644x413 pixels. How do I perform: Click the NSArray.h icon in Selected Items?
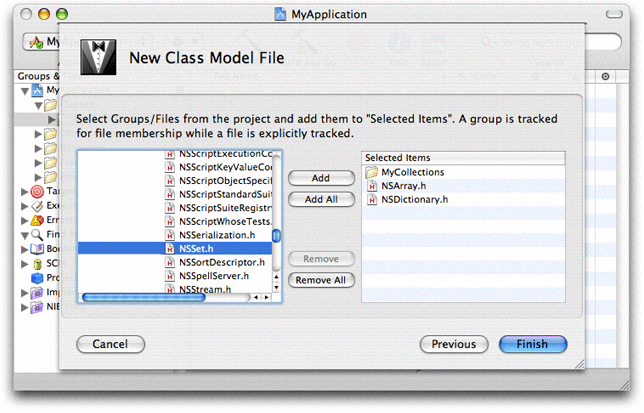point(371,186)
